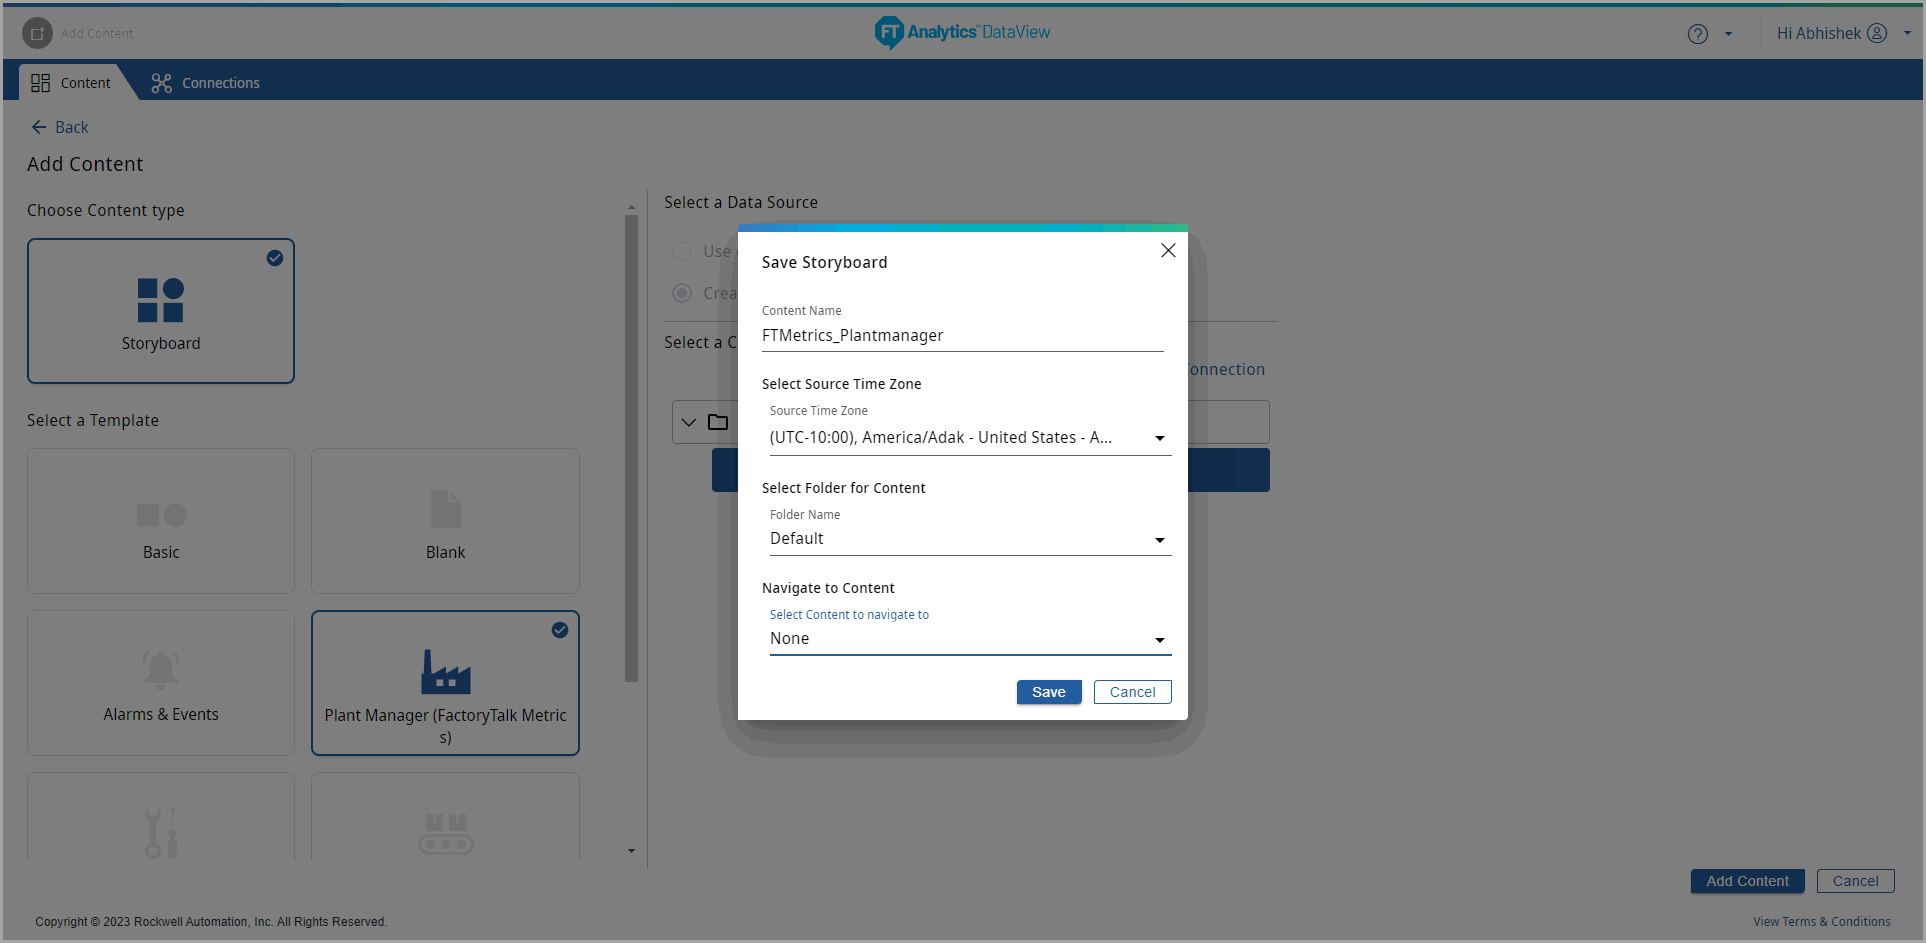Select the 'Use' data source radio button
The image size is (1926, 943).
pyautogui.click(x=682, y=251)
